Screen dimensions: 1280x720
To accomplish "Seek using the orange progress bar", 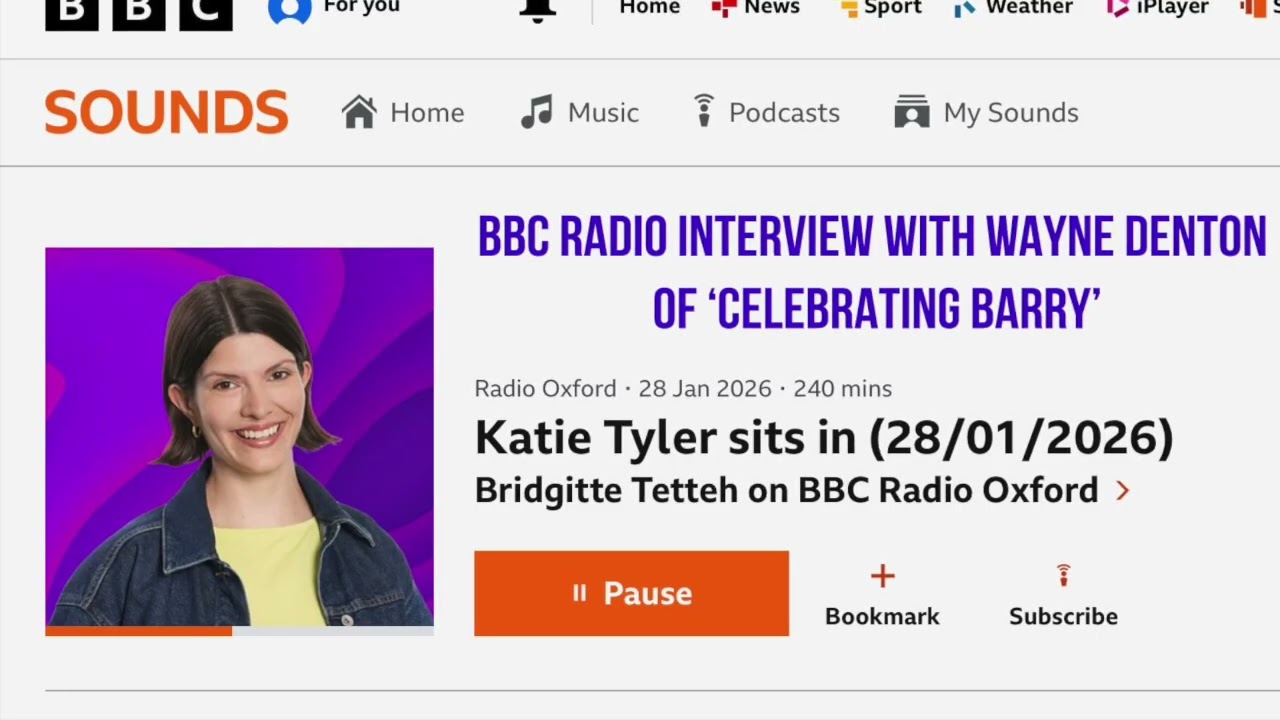I will (x=239, y=631).
